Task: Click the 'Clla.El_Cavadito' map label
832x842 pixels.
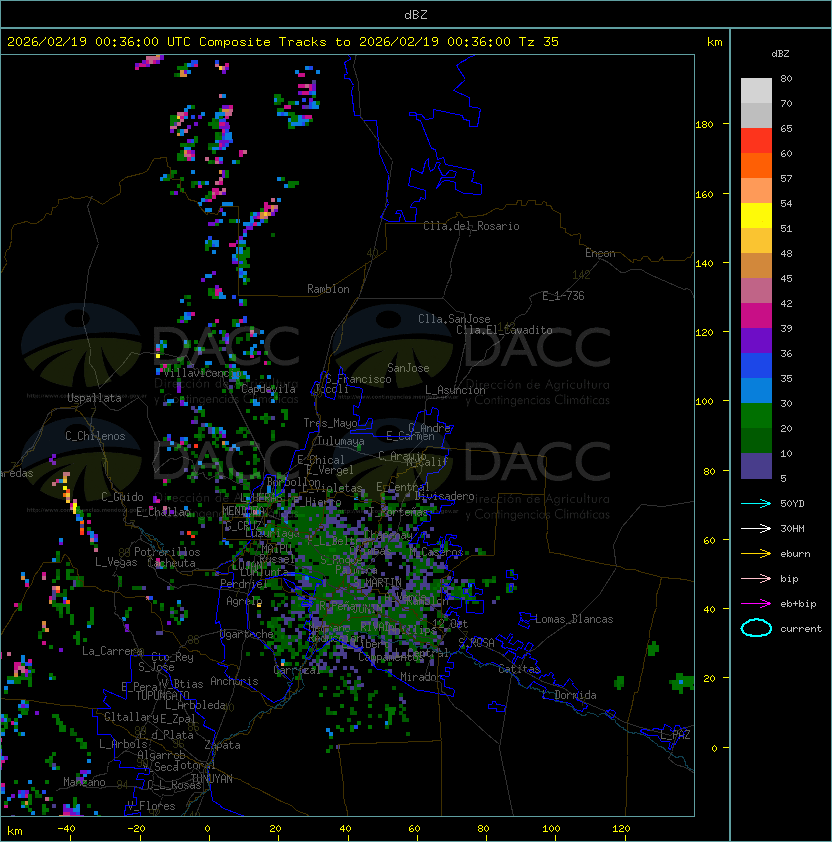Action: (x=504, y=330)
